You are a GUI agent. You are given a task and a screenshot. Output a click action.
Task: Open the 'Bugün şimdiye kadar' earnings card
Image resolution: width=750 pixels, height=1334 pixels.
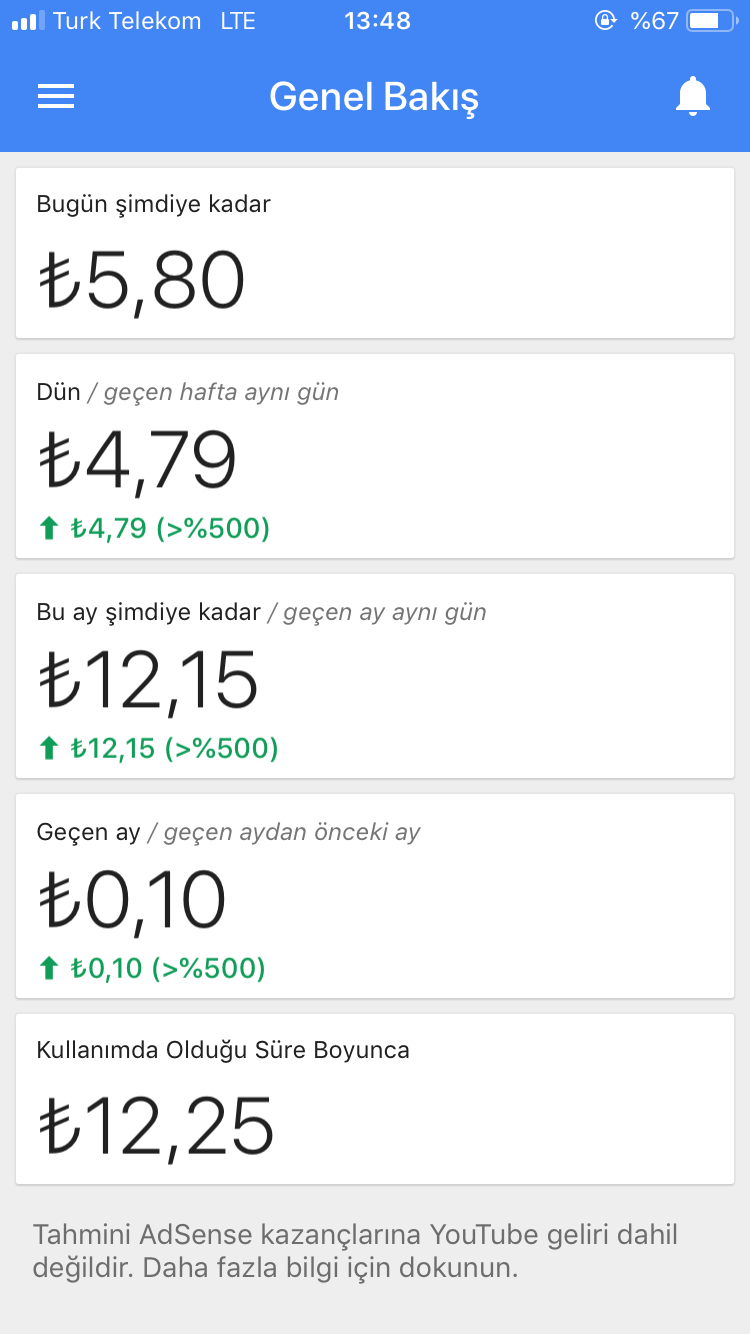coord(375,253)
